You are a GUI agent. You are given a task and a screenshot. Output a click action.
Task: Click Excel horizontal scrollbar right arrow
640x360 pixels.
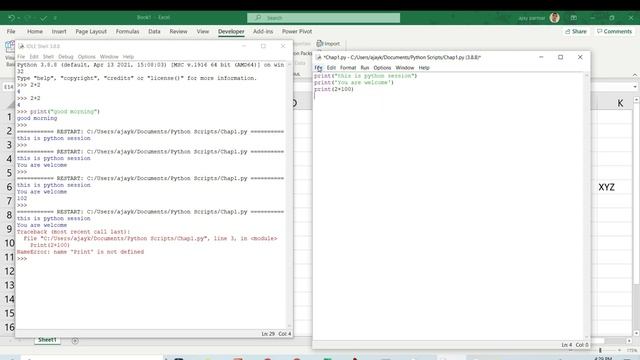(x=629, y=341)
